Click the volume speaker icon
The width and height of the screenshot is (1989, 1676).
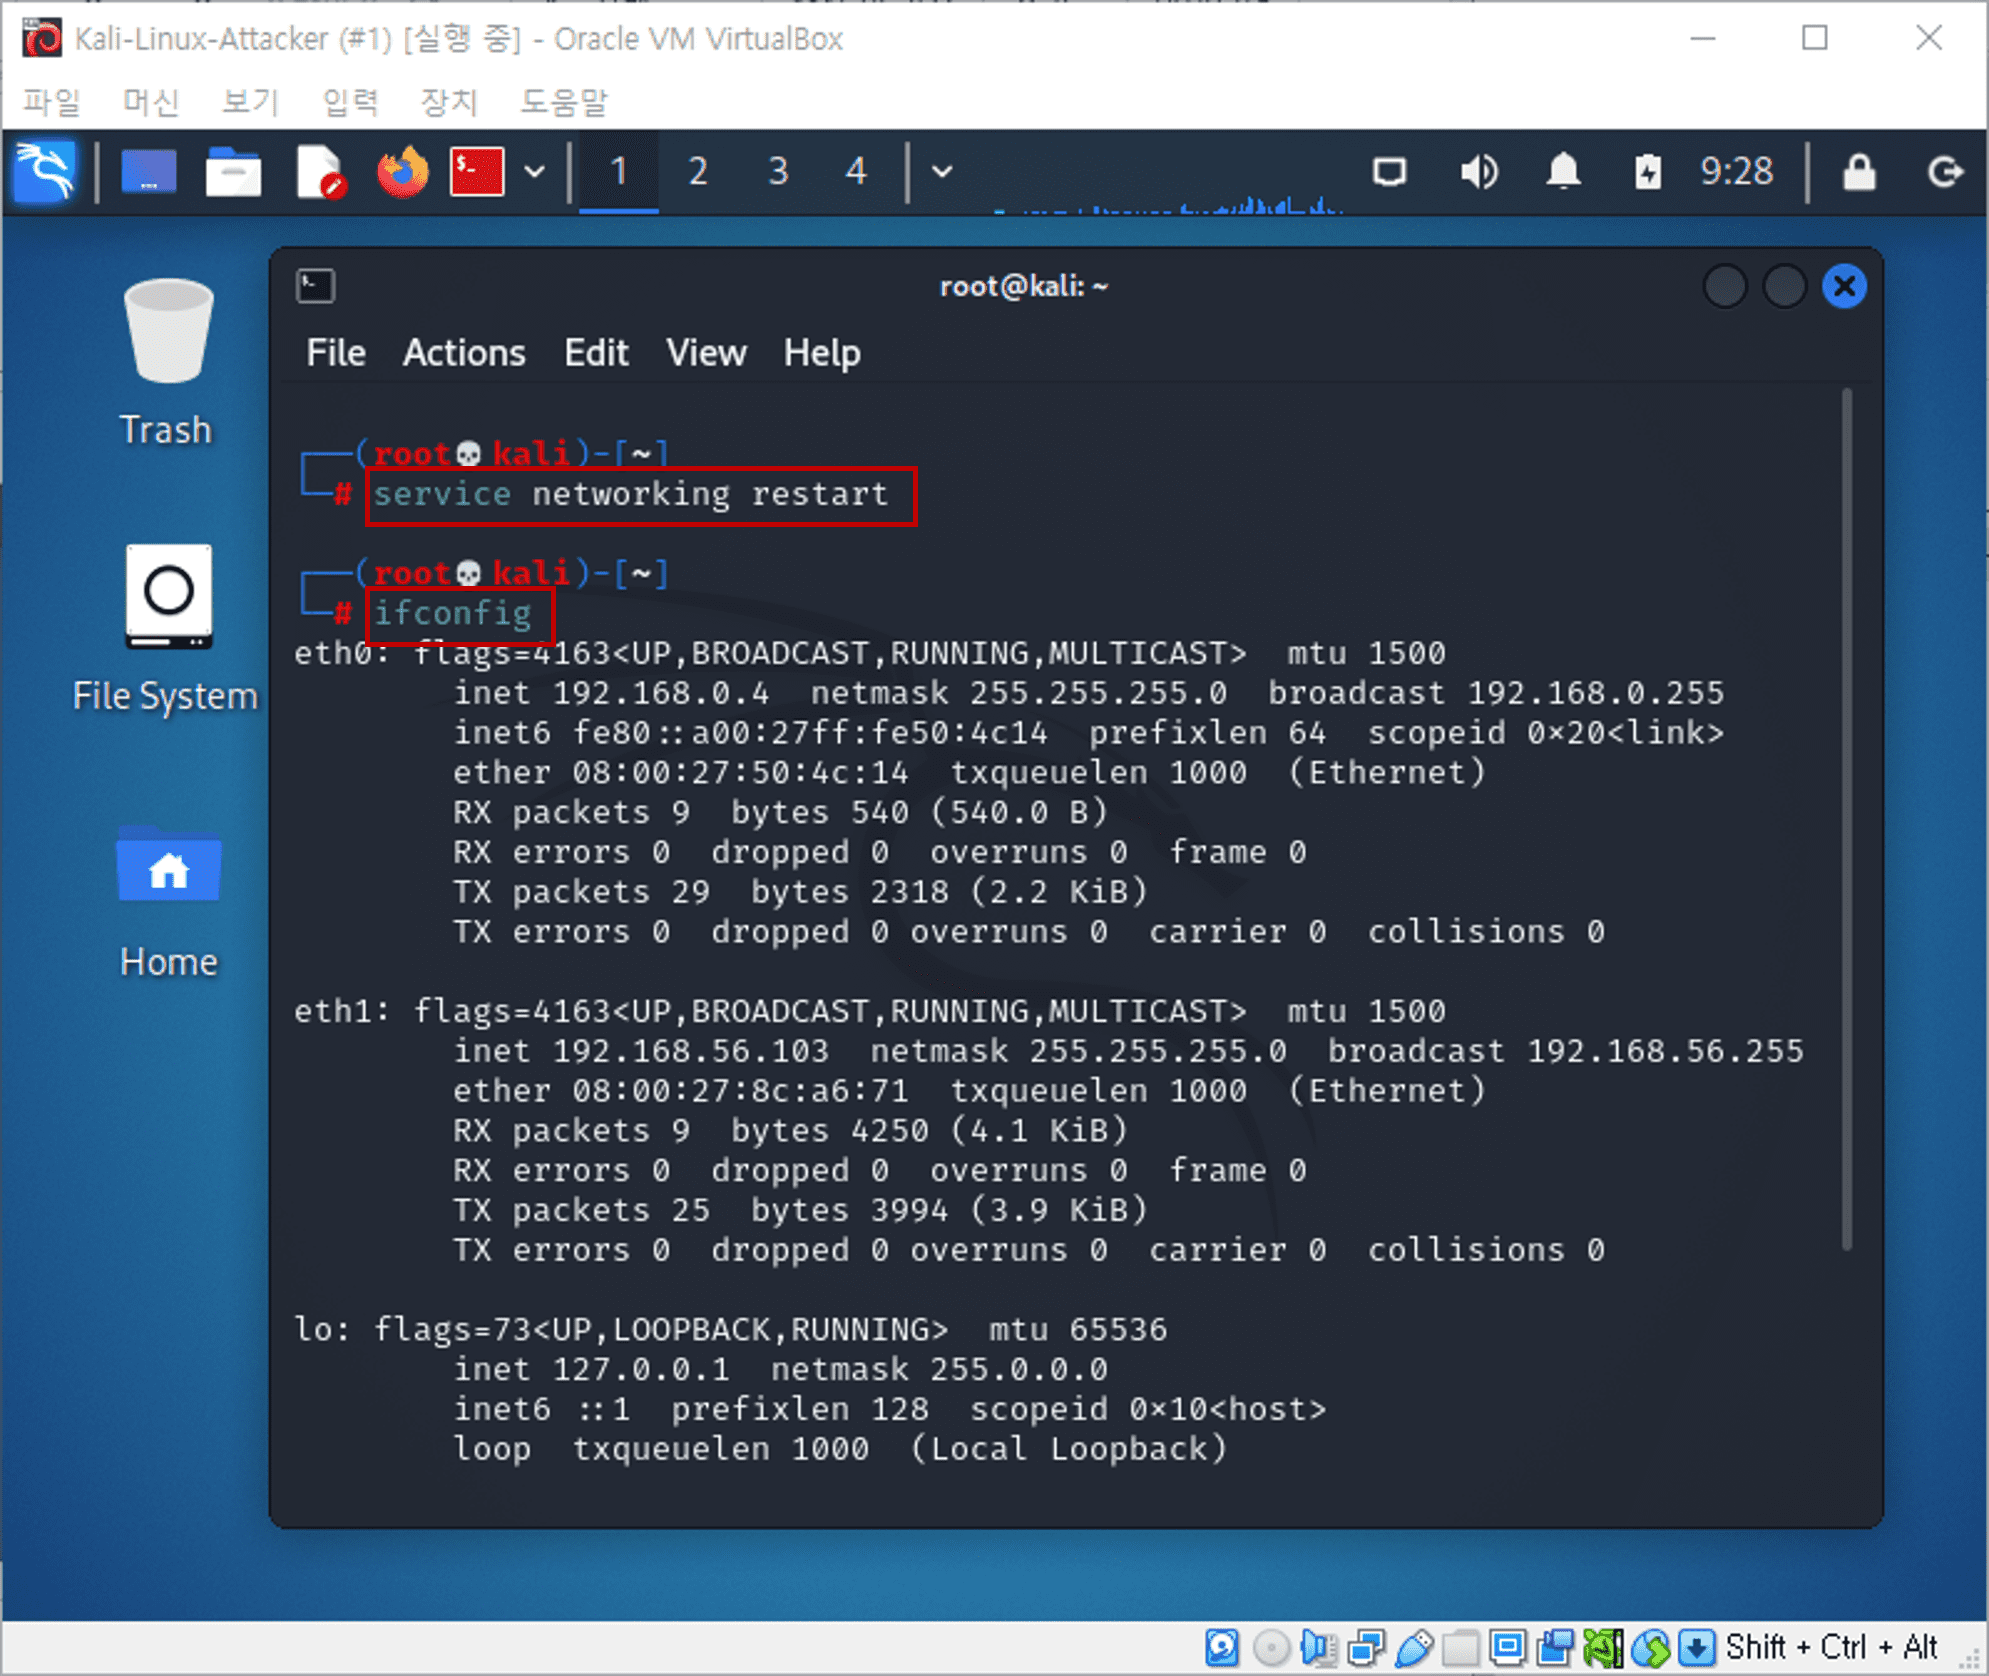click(x=1478, y=172)
